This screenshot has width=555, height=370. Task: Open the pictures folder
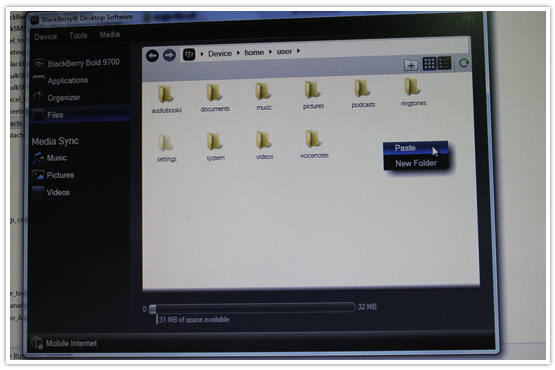coord(313,95)
